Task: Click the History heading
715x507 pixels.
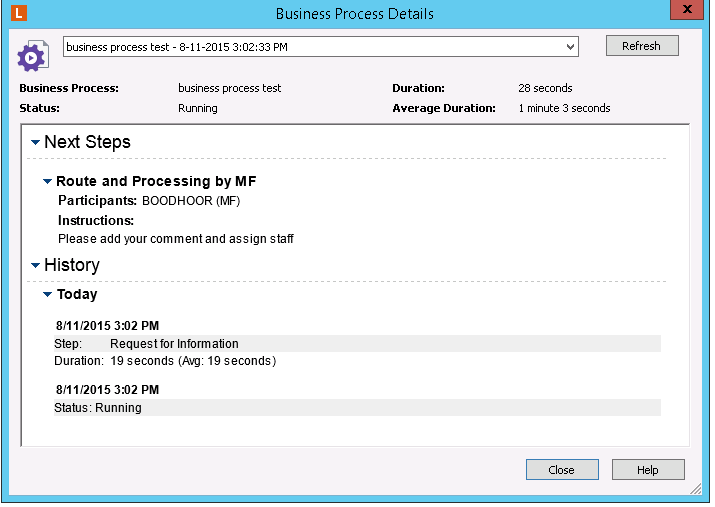Action: (x=71, y=265)
